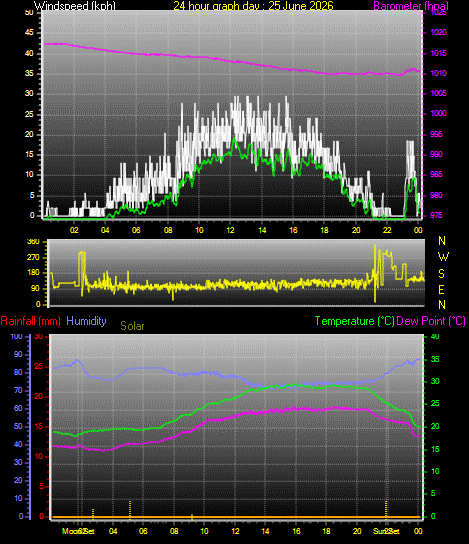Click 40 on the green temperature axis
This screenshot has height=544, width=469.
pos(435,336)
